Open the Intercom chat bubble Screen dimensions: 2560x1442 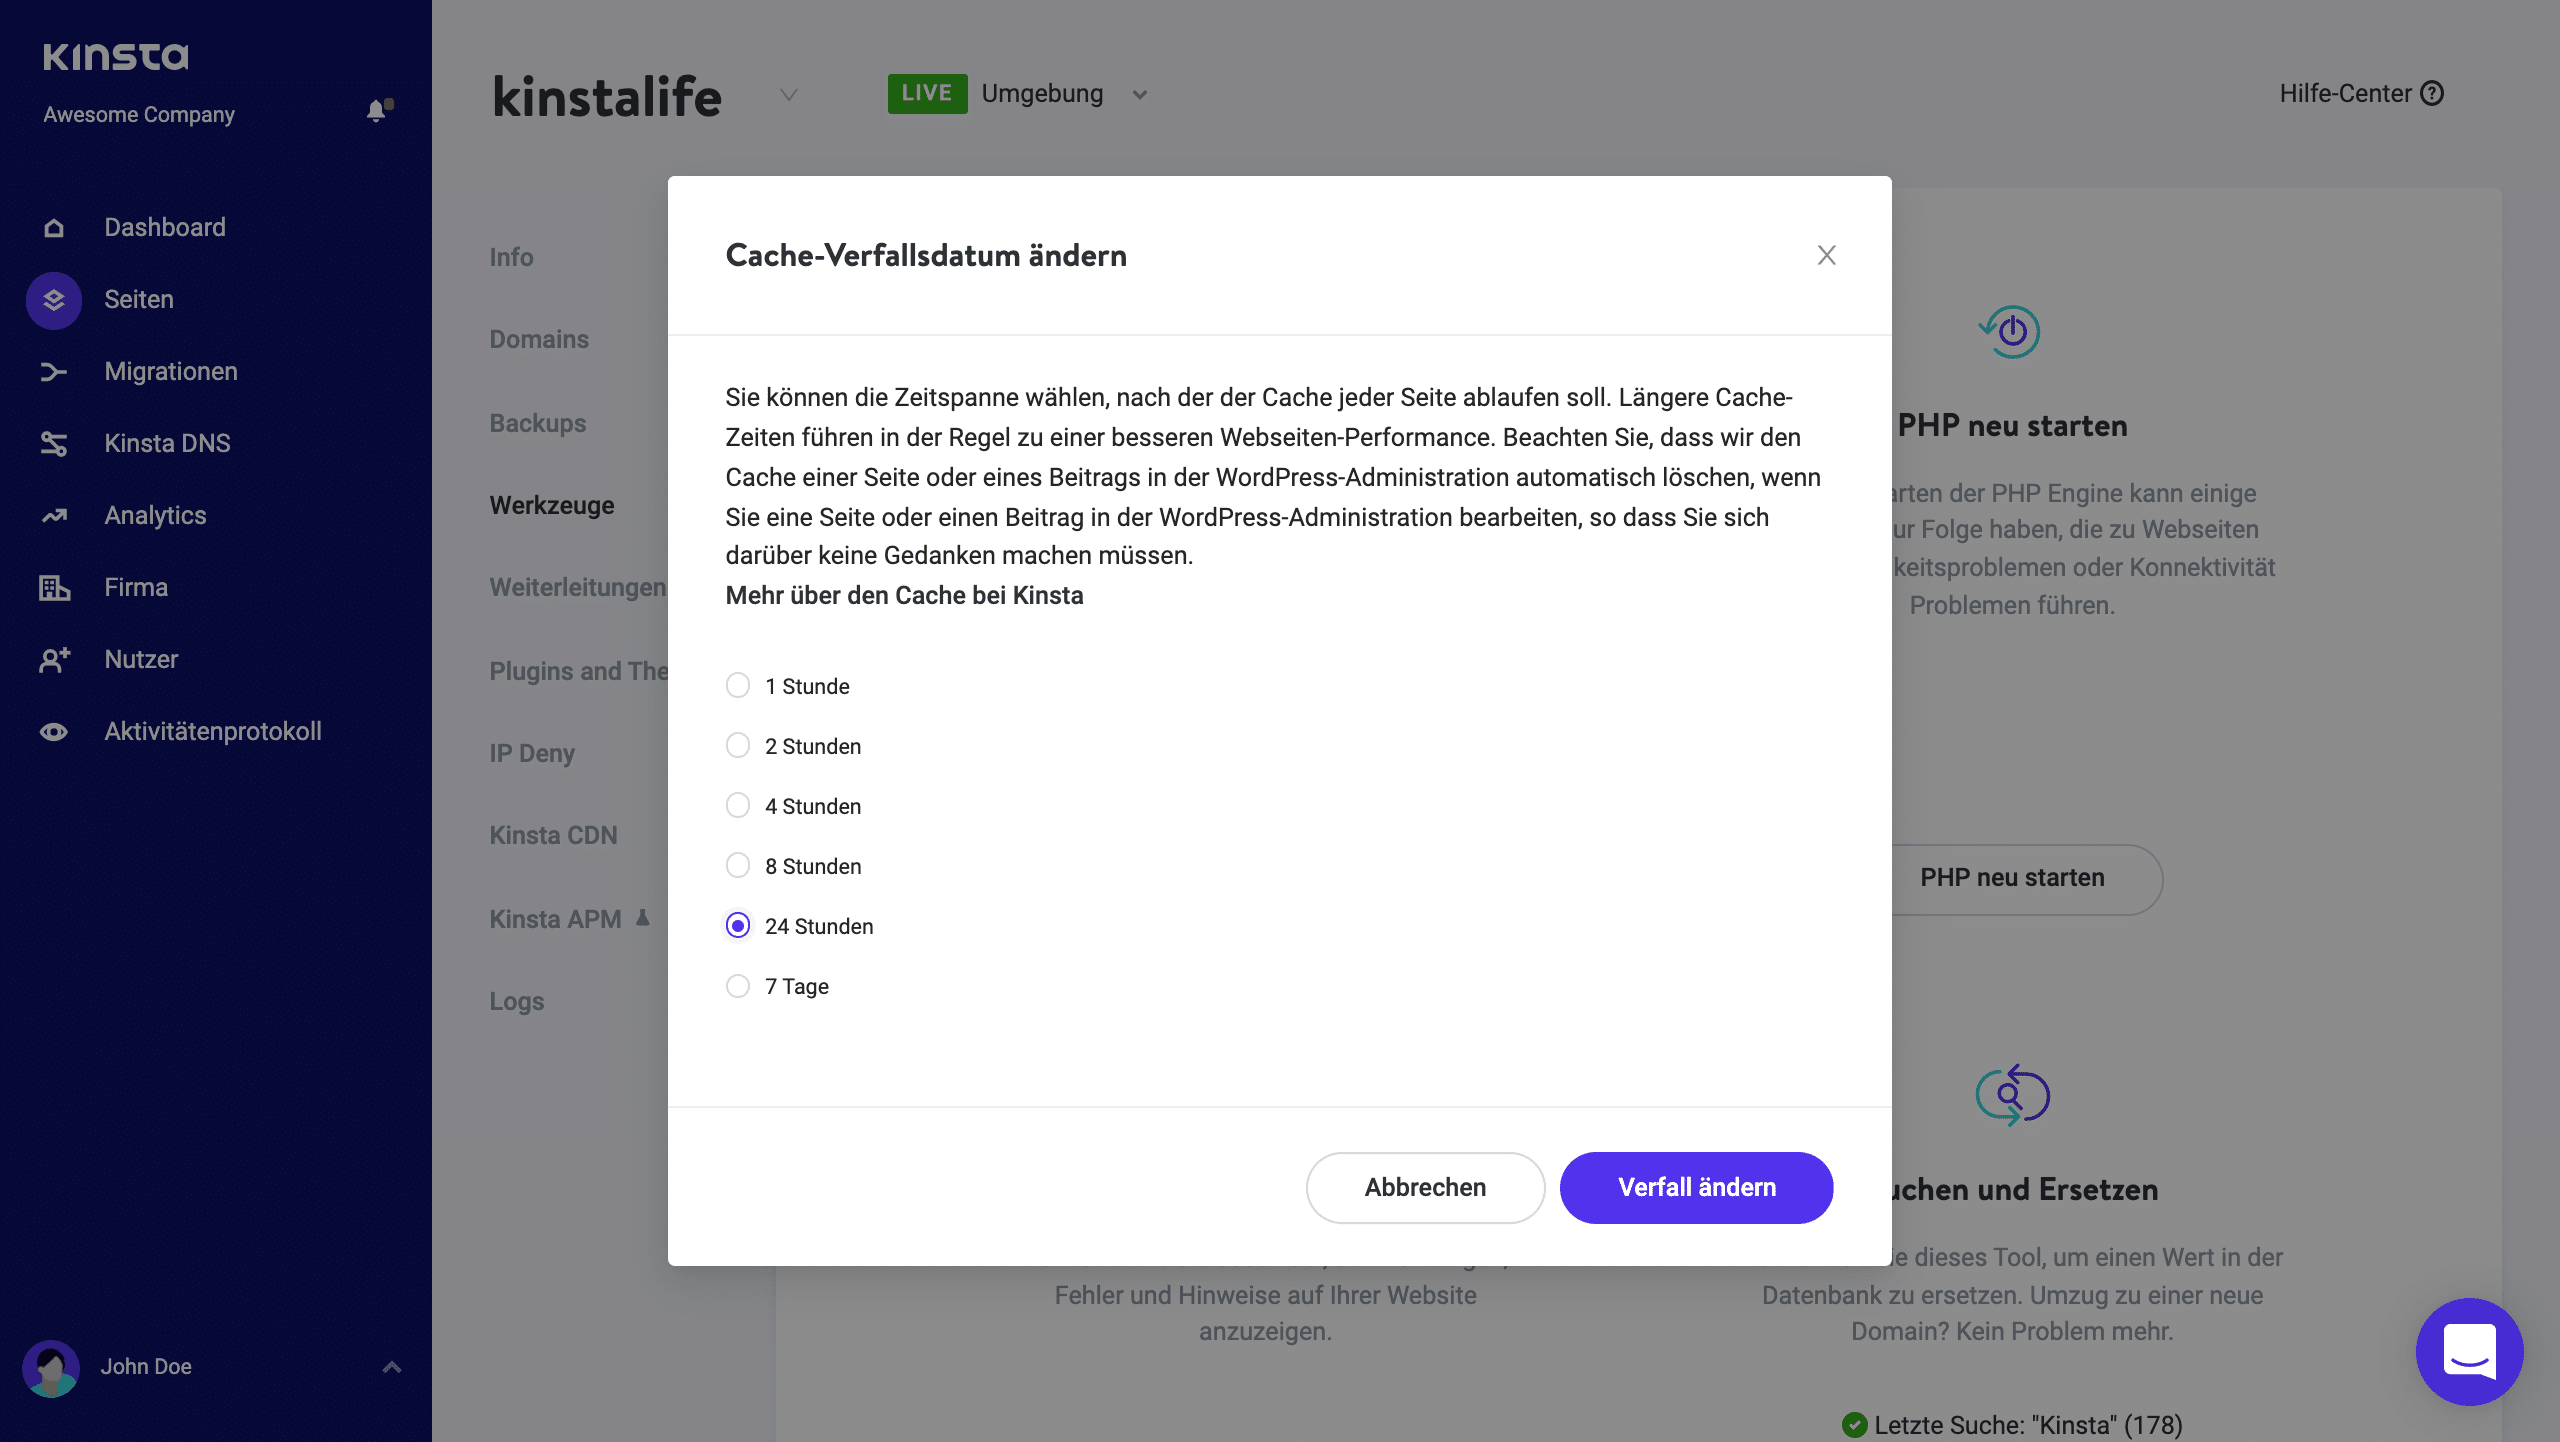2469,1351
